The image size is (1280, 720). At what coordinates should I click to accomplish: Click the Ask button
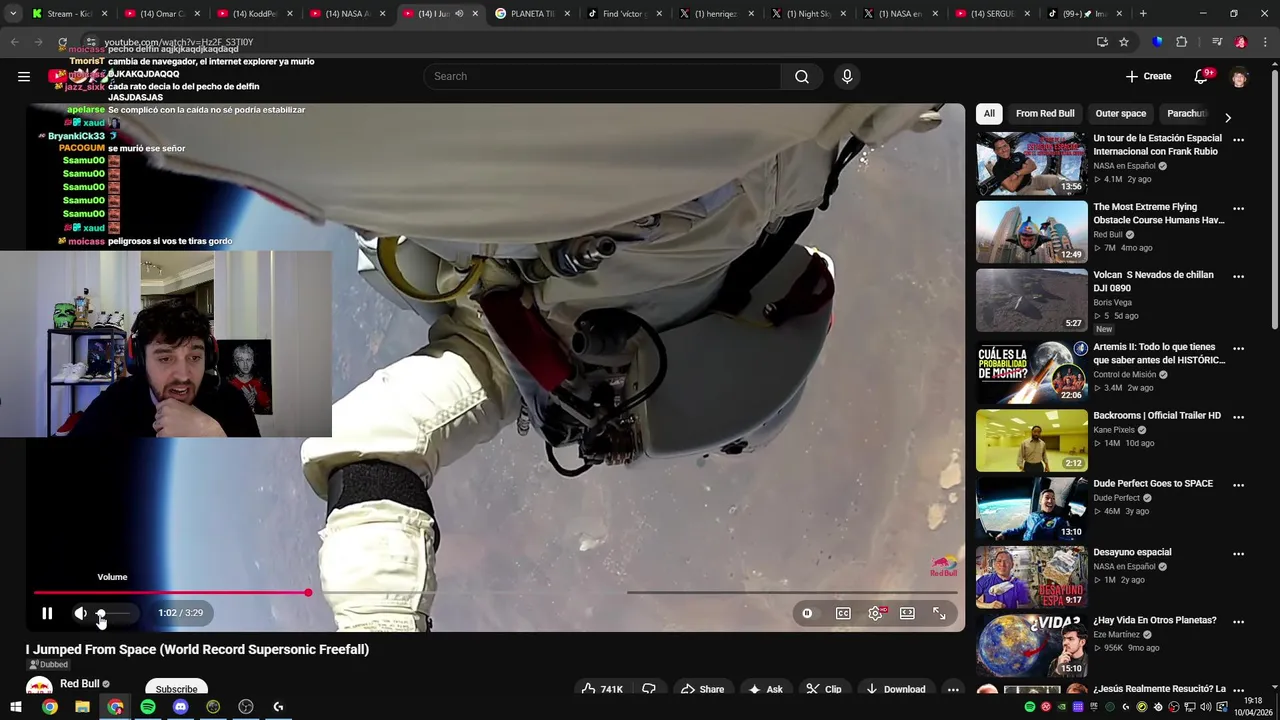[764, 689]
